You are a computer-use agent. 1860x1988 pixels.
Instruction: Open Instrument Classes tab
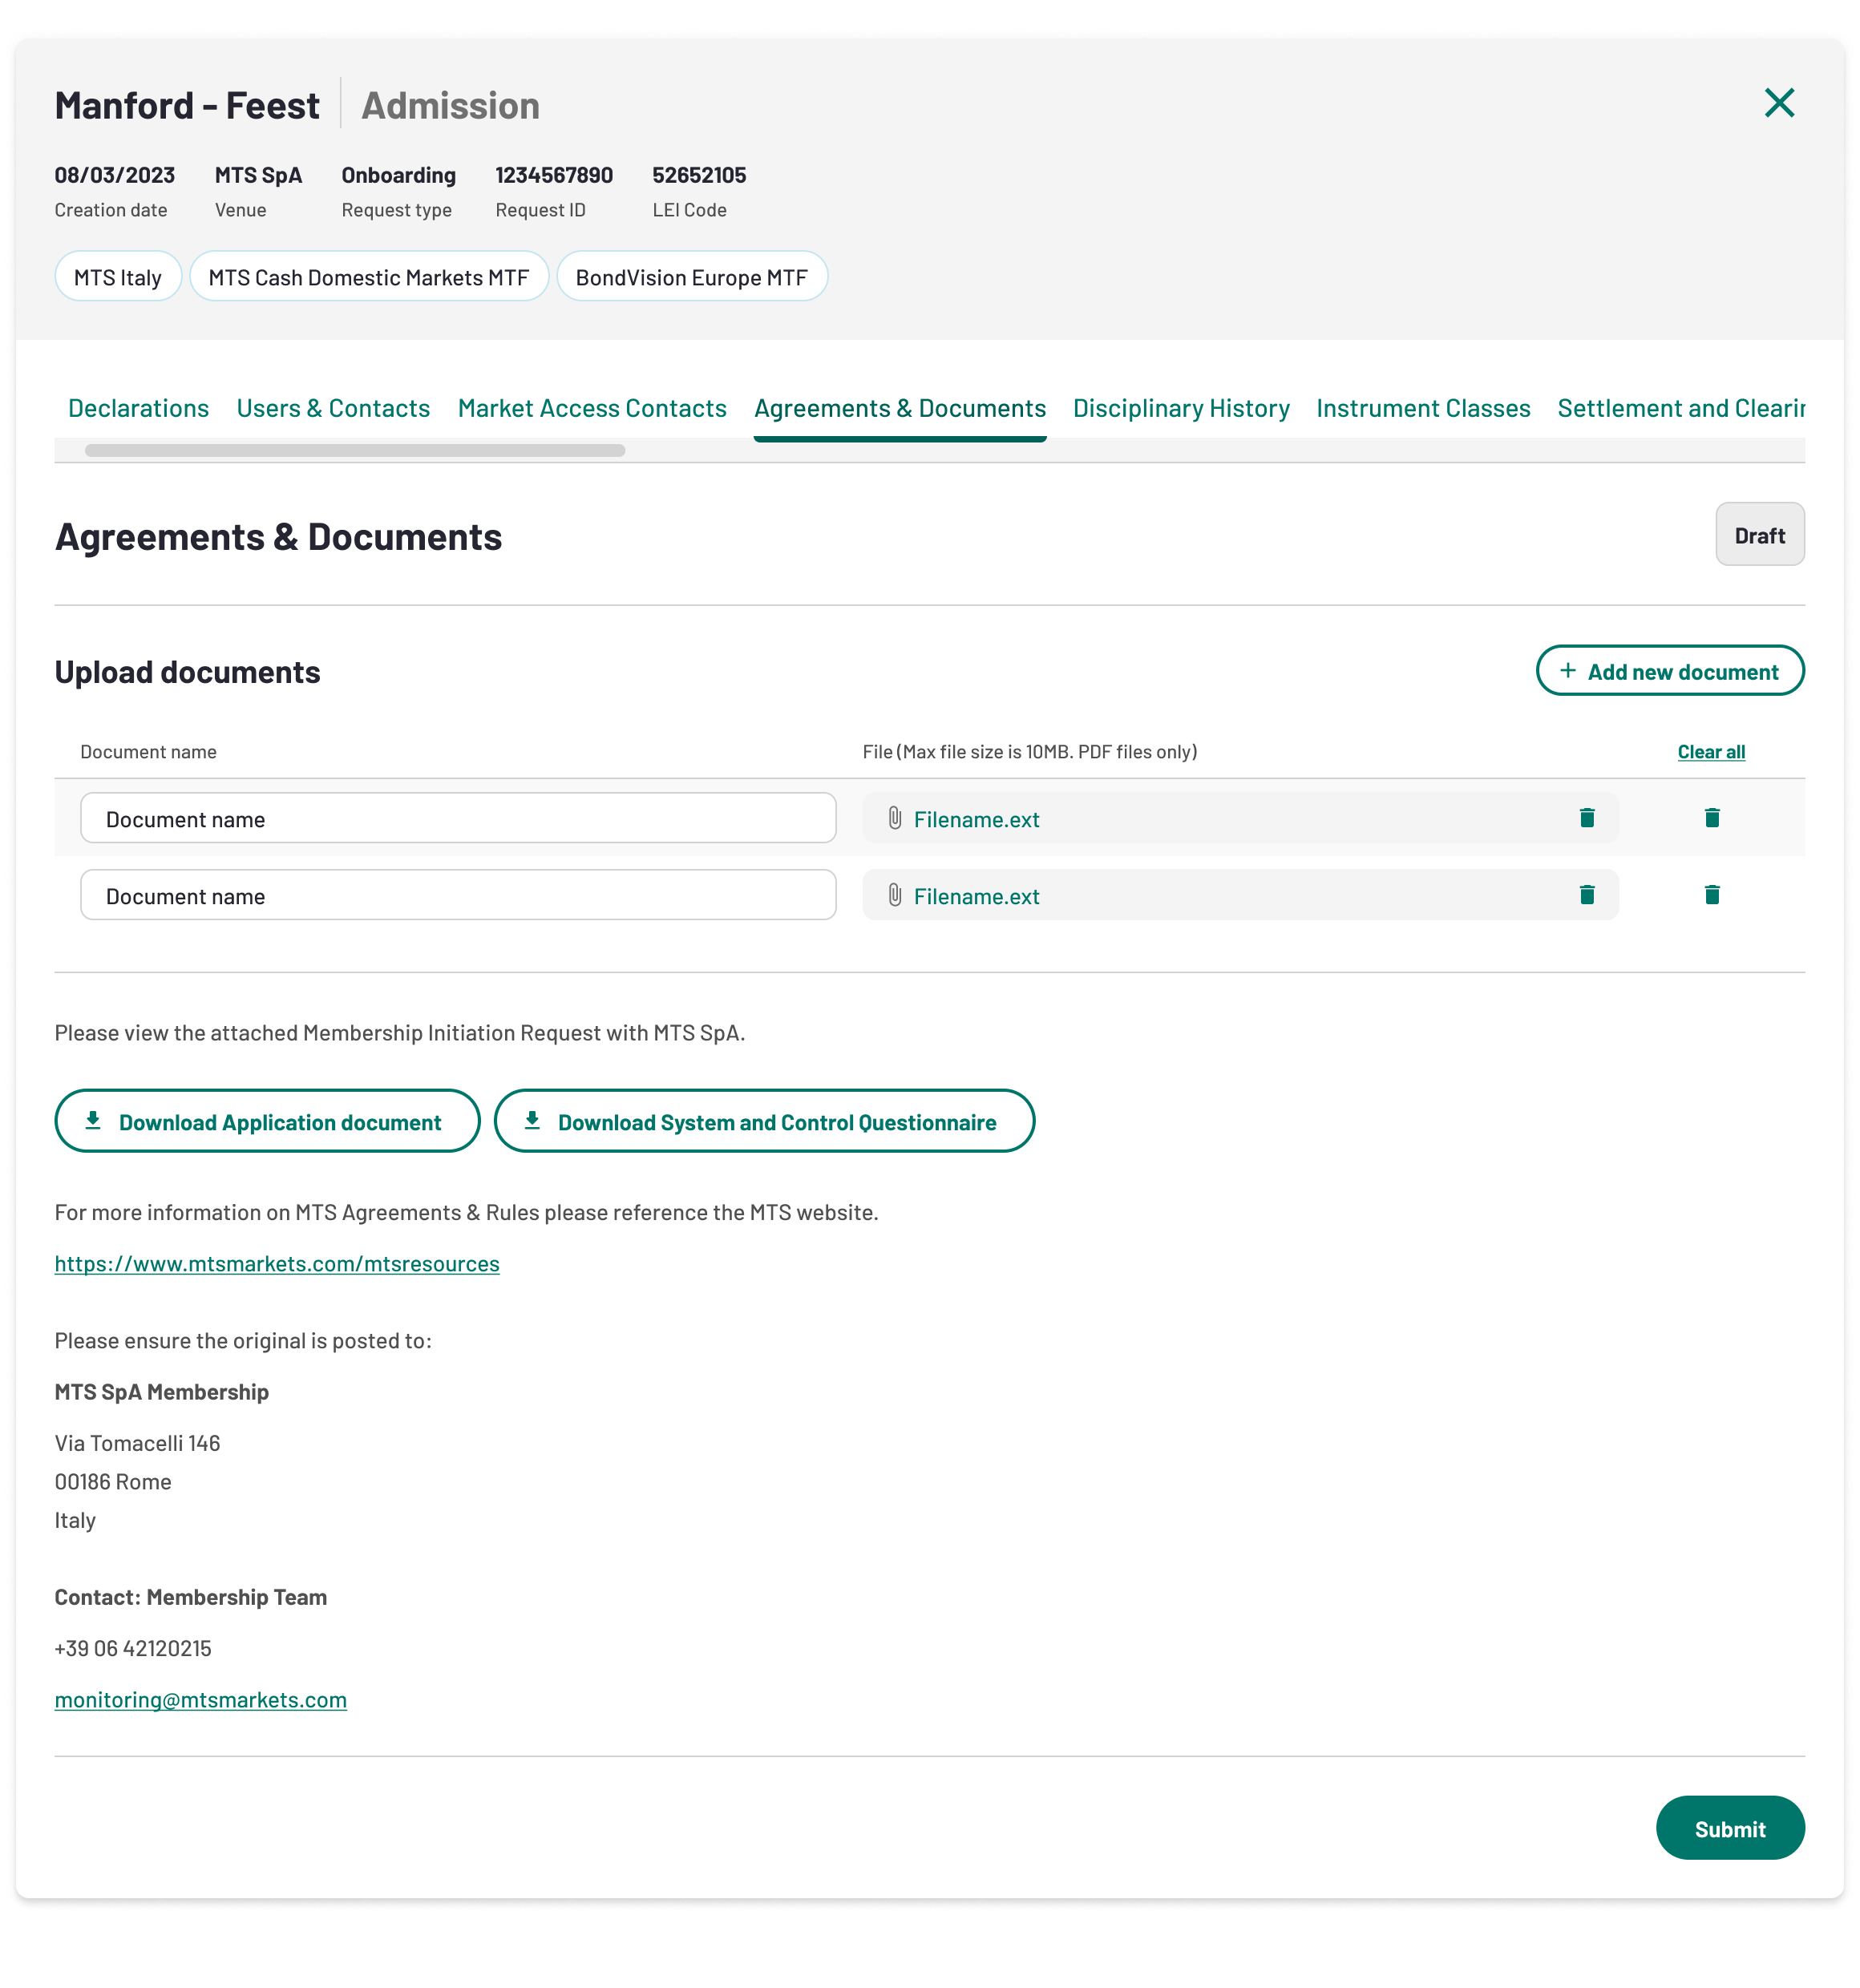(x=1423, y=408)
